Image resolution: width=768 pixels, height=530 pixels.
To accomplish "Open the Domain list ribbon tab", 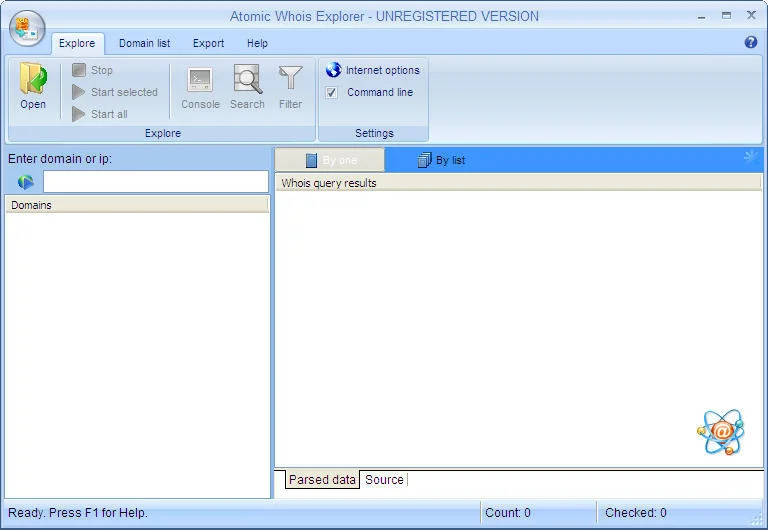I will pyautogui.click(x=144, y=43).
